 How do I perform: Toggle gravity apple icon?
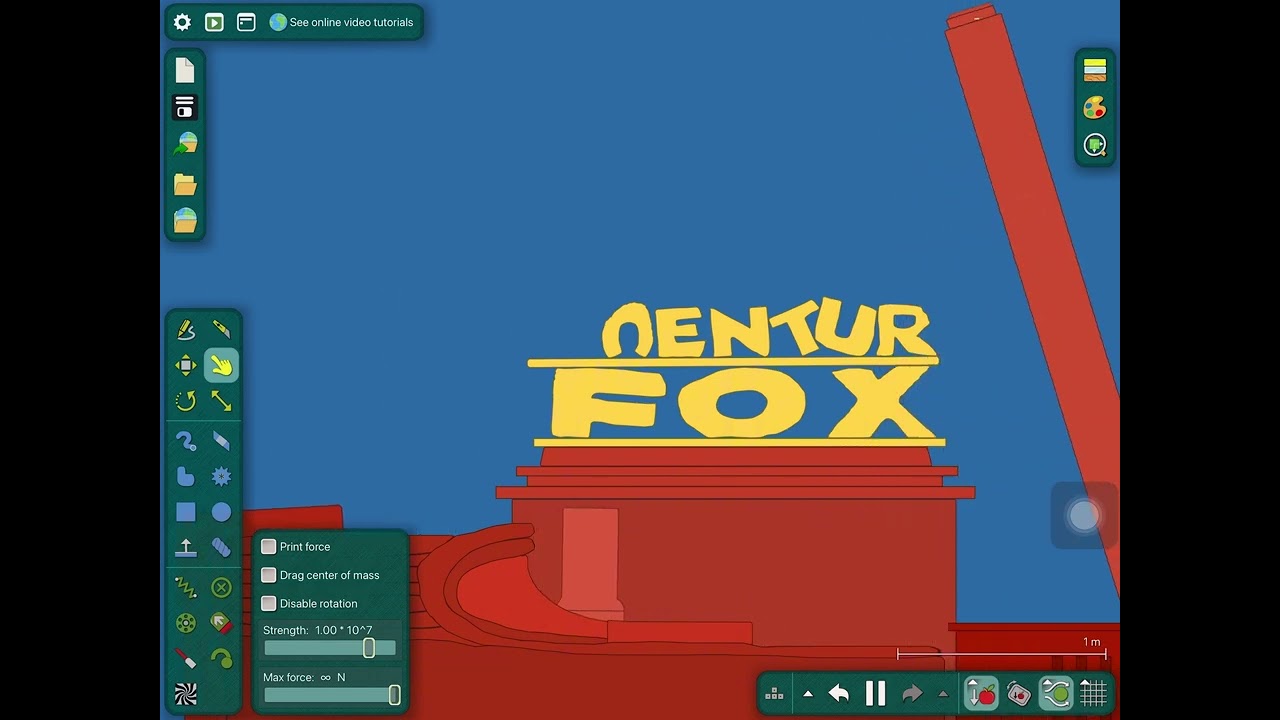[x=981, y=693]
